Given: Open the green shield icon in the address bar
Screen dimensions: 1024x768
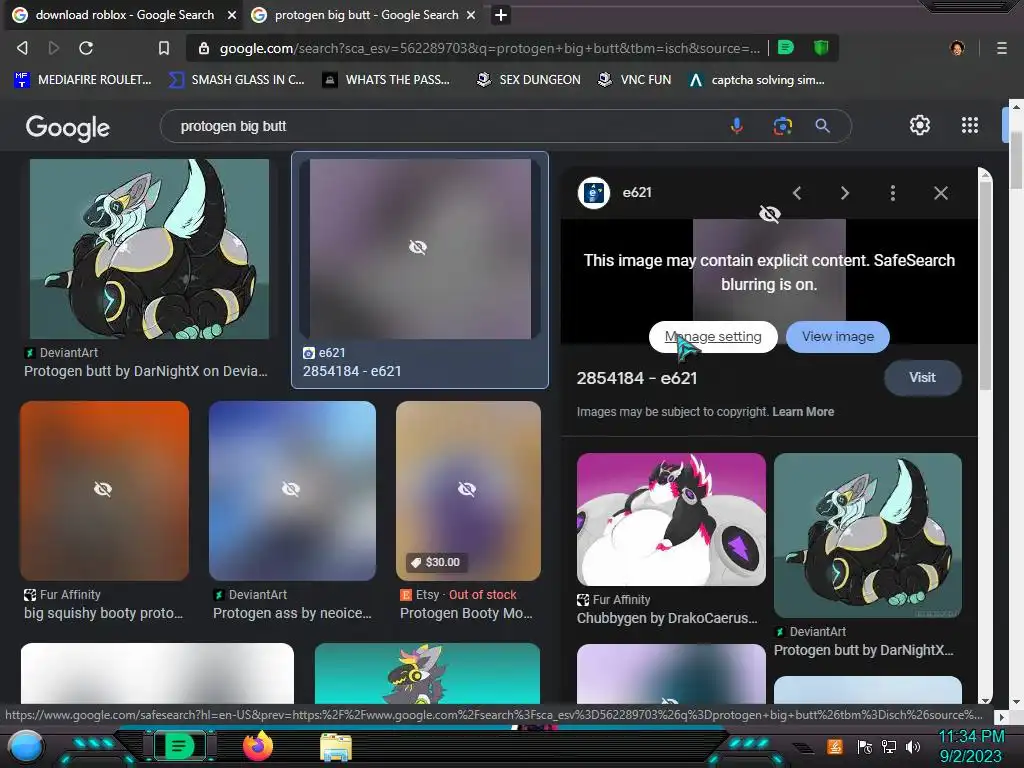Looking at the screenshot, I should click(821, 48).
